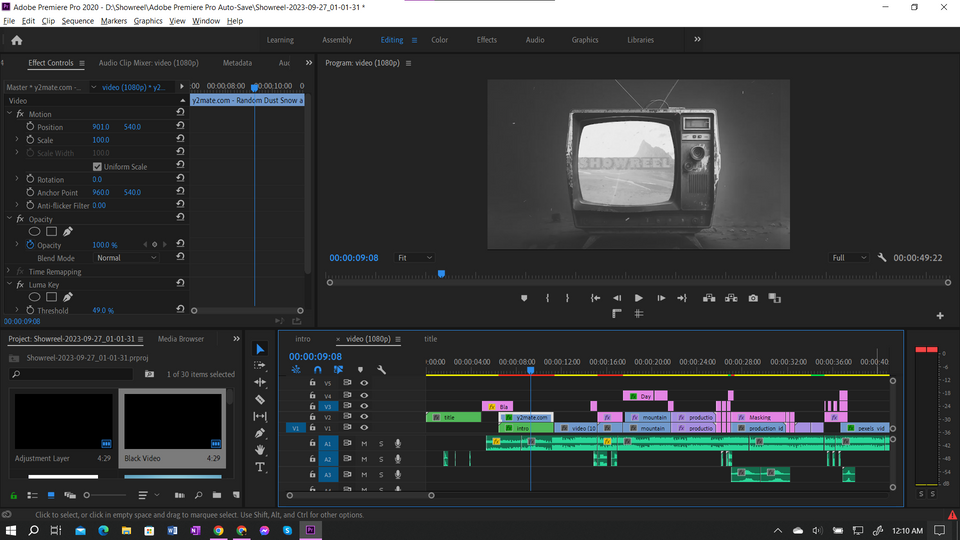Select the Hand tool
Image resolution: width=960 pixels, height=540 pixels.
tap(260, 450)
